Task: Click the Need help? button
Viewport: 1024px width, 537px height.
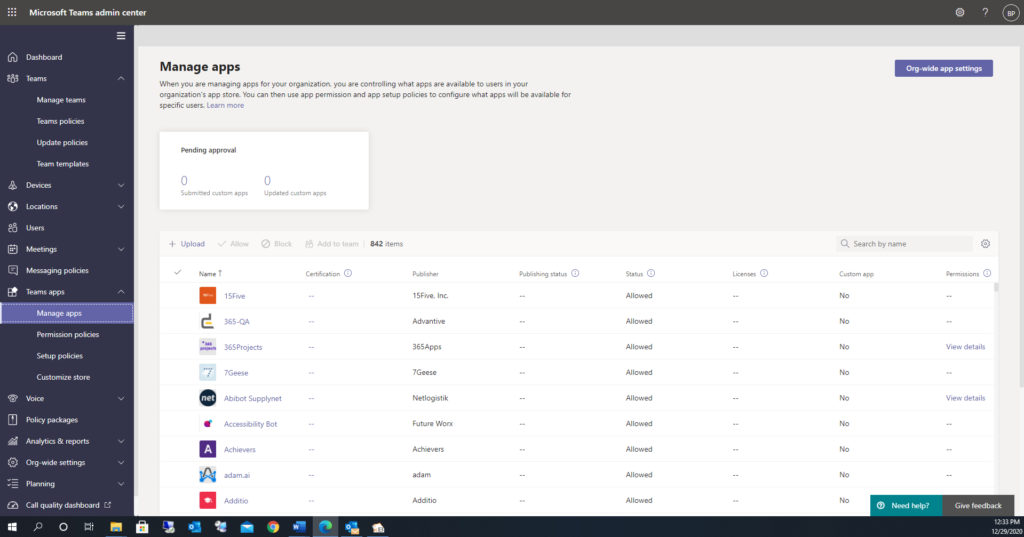Action: coord(906,506)
